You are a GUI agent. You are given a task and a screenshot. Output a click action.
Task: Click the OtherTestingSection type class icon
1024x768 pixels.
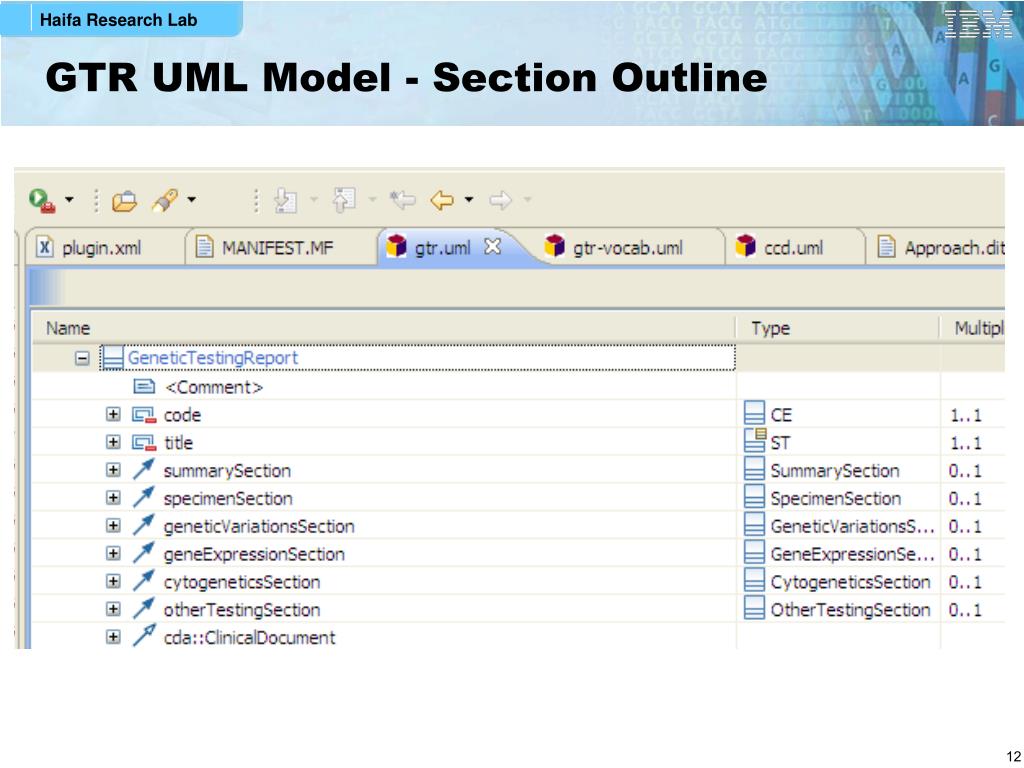coord(754,609)
